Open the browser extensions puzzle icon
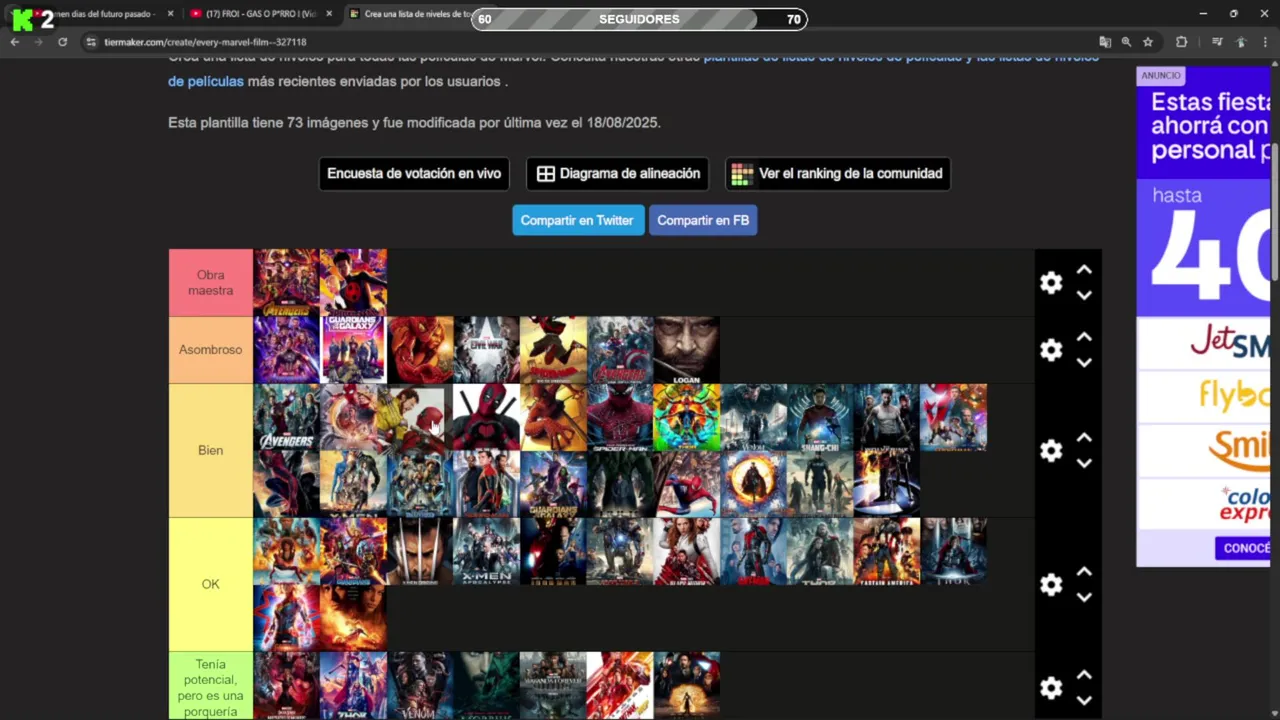 pyautogui.click(x=1181, y=42)
